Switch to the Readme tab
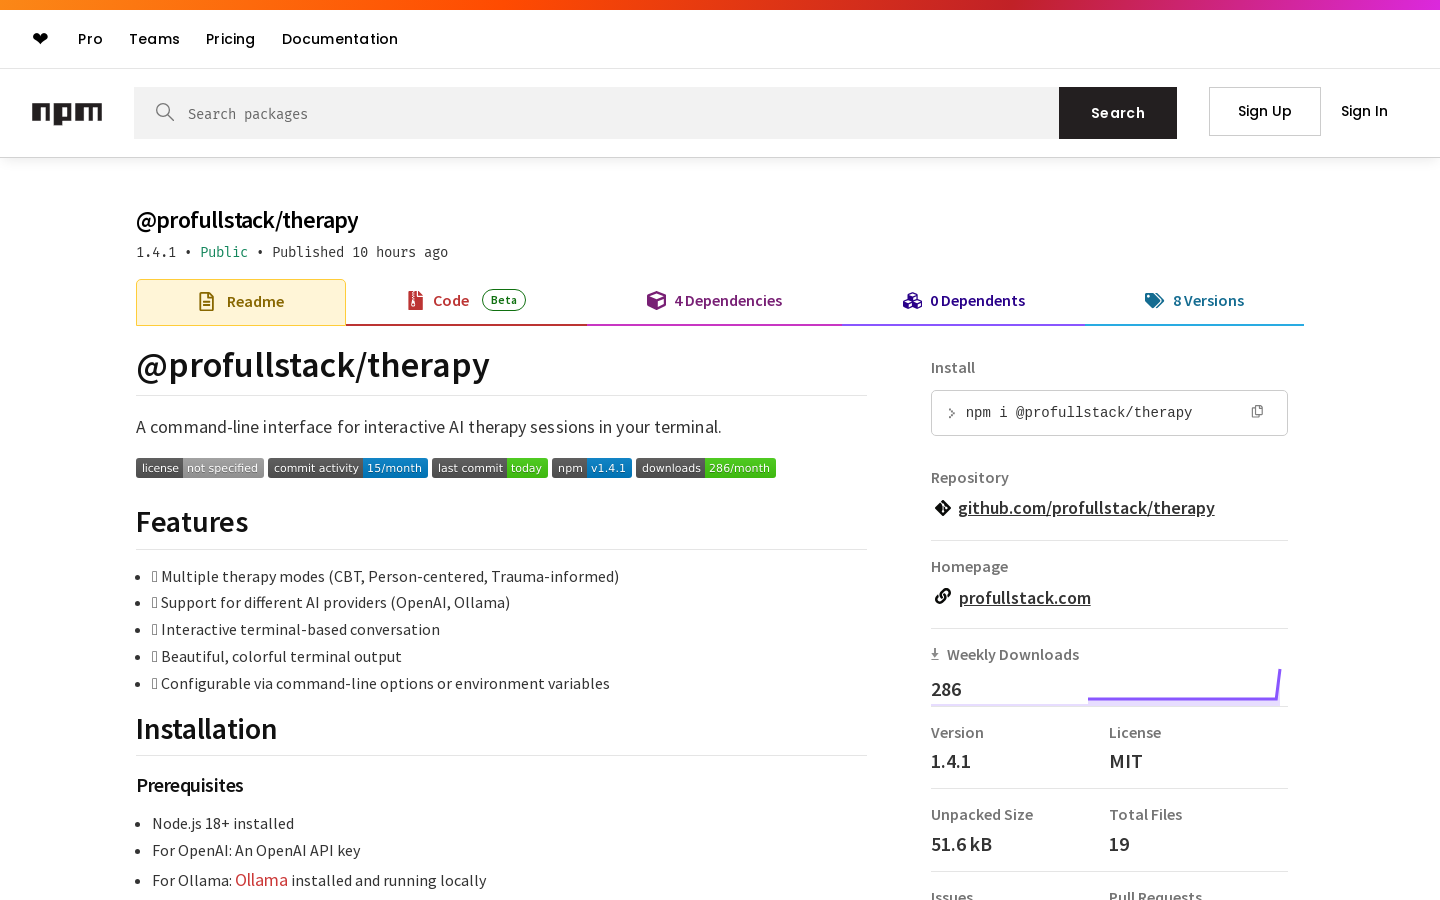Viewport: 1440px width, 900px height. (241, 302)
